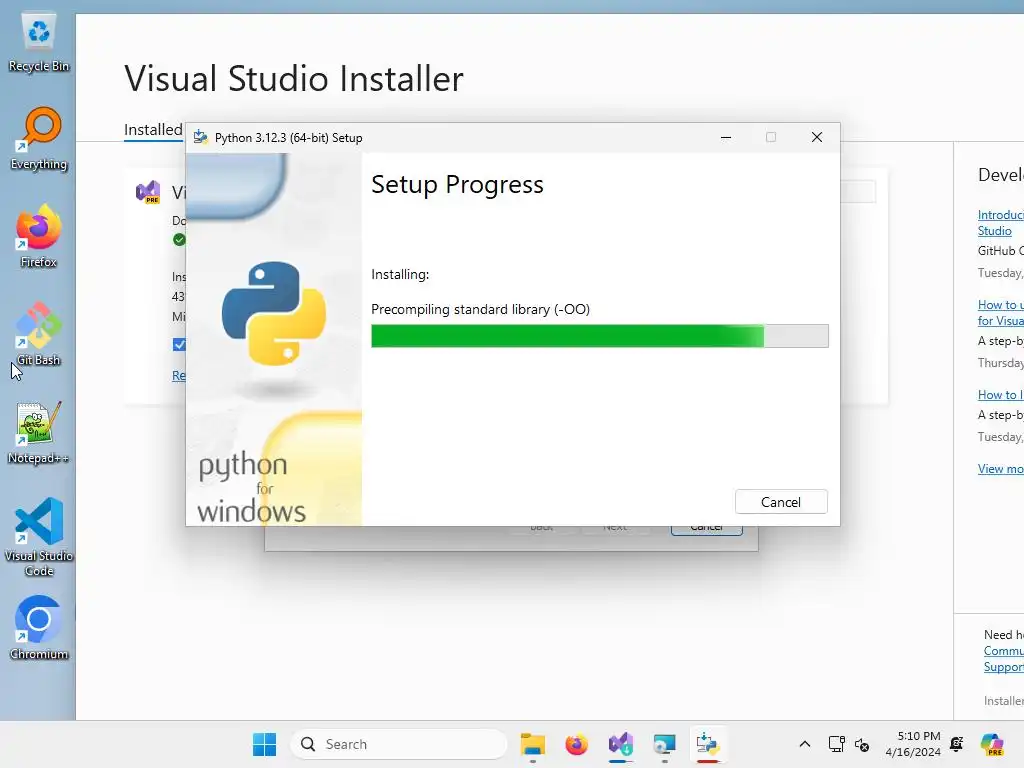Viewport: 1024px width, 768px height.
Task: Minimize the Python 3.12.3 Setup window
Action: [726, 137]
